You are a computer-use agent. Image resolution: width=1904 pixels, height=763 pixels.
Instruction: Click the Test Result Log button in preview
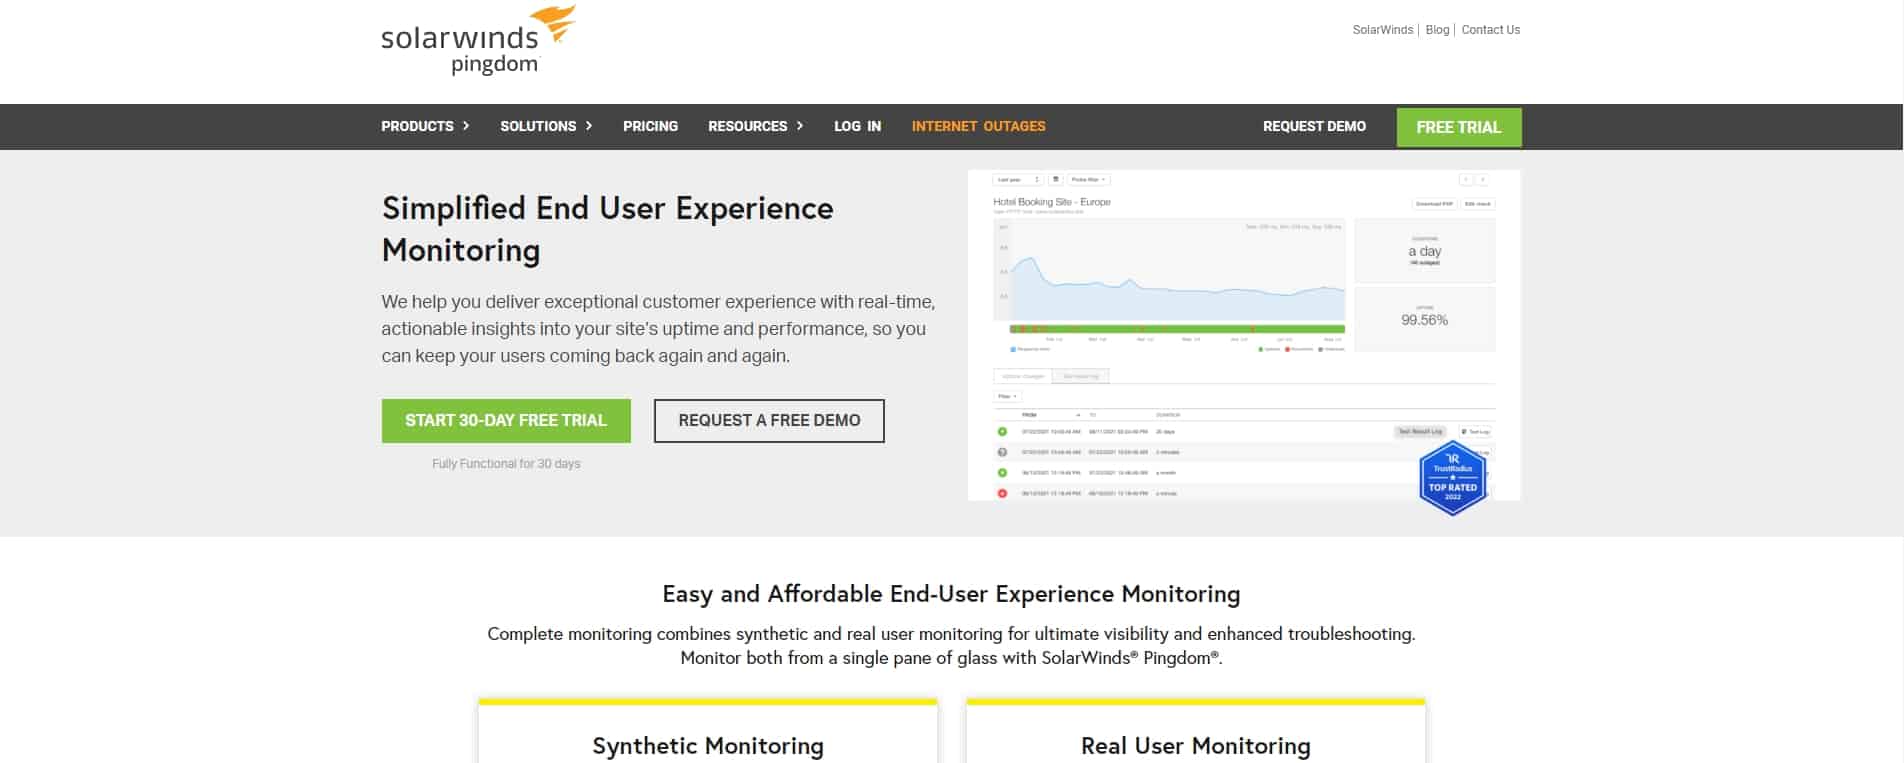click(1420, 432)
